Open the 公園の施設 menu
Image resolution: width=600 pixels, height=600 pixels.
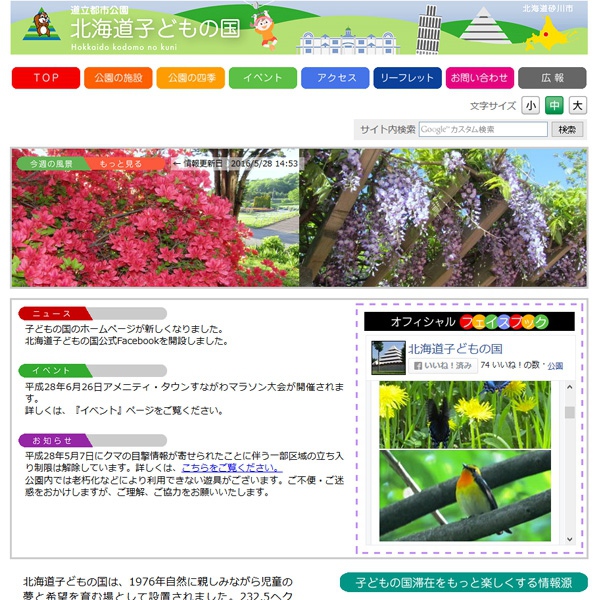118,78
